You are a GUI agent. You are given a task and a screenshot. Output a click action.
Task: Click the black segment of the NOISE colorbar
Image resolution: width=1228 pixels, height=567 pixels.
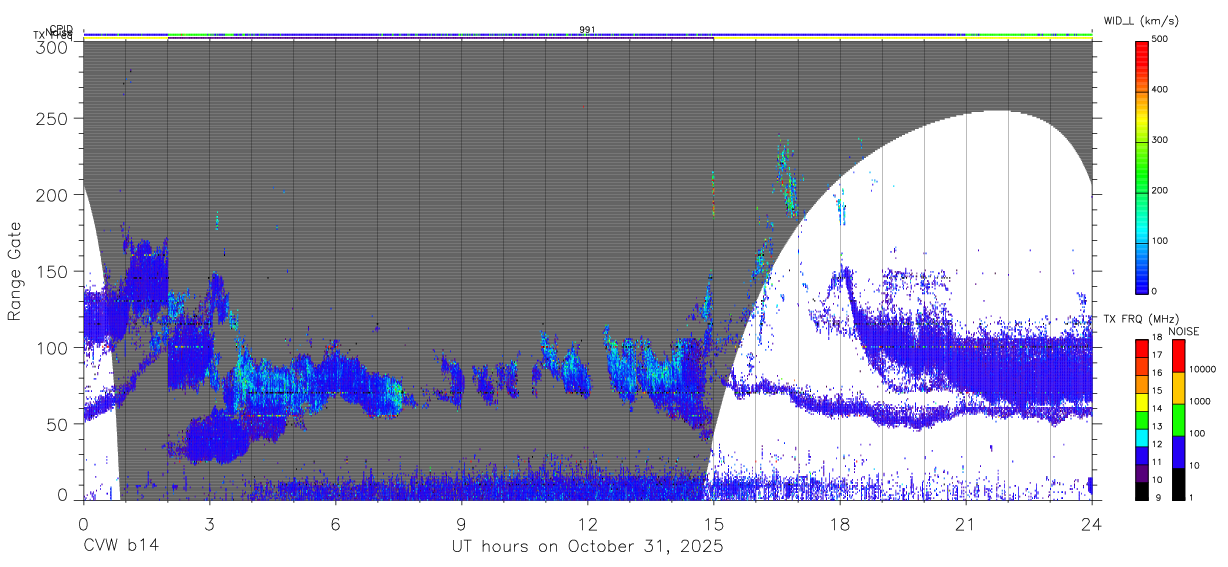pyautogui.click(x=1178, y=484)
